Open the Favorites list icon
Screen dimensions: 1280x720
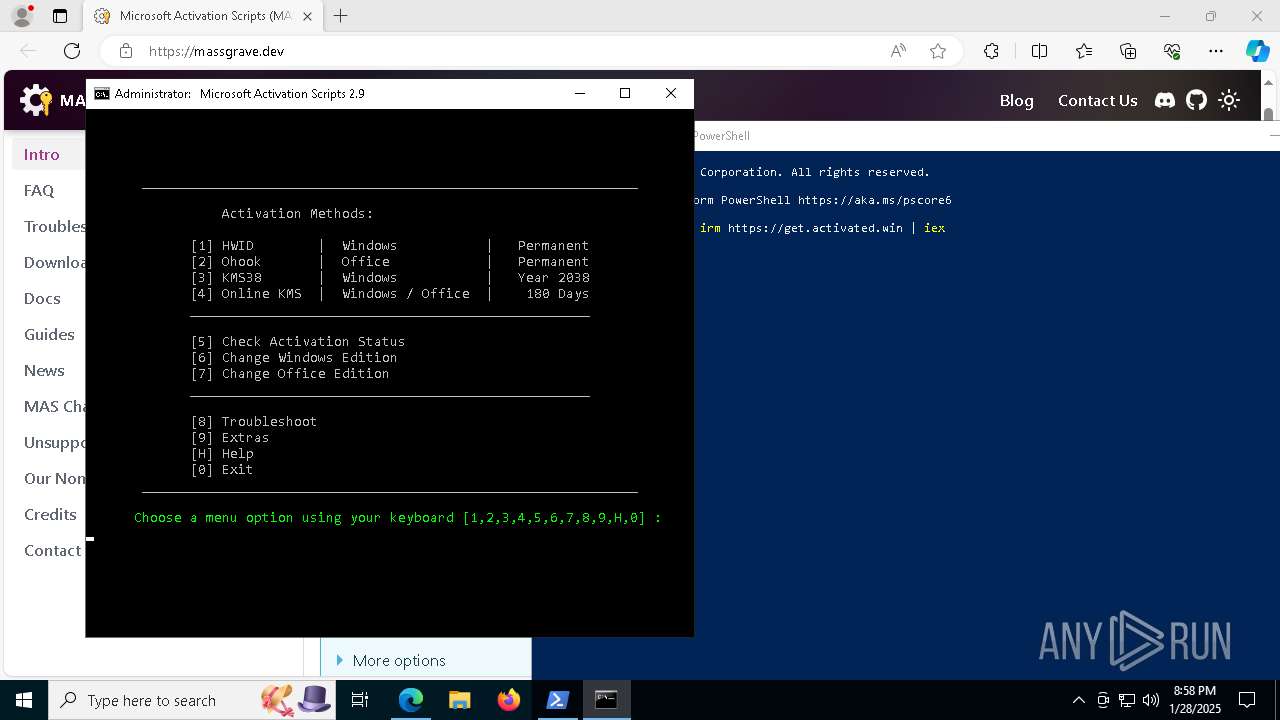(1084, 51)
